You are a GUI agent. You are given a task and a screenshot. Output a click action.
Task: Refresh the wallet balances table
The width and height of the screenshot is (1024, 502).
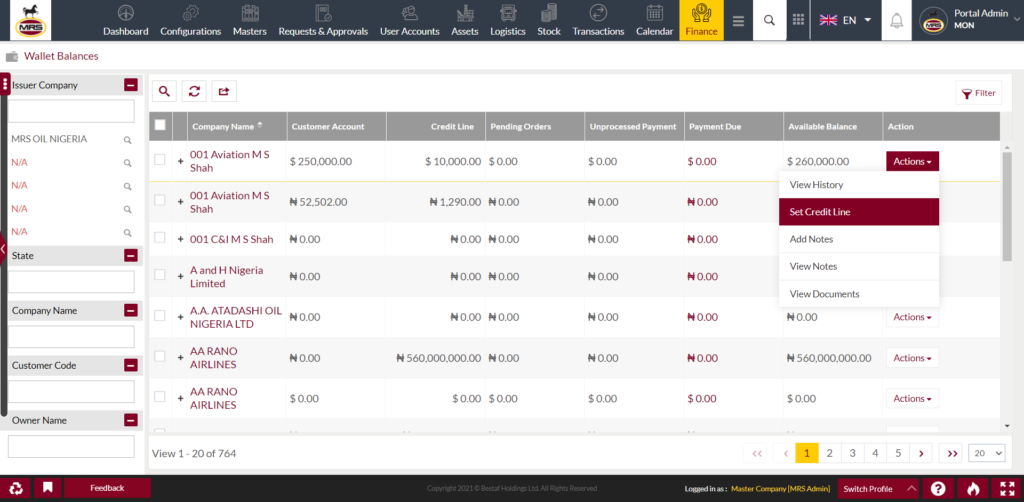click(194, 92)
